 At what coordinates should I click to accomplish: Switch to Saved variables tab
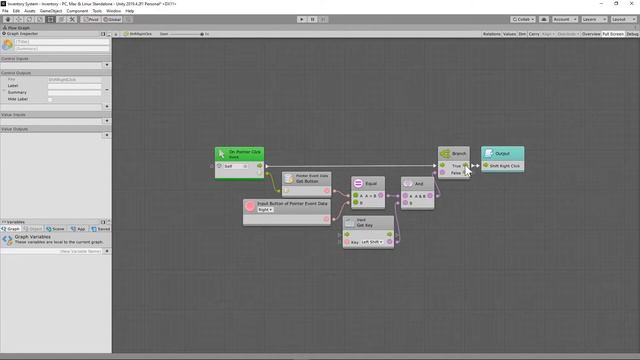(100, 229)
